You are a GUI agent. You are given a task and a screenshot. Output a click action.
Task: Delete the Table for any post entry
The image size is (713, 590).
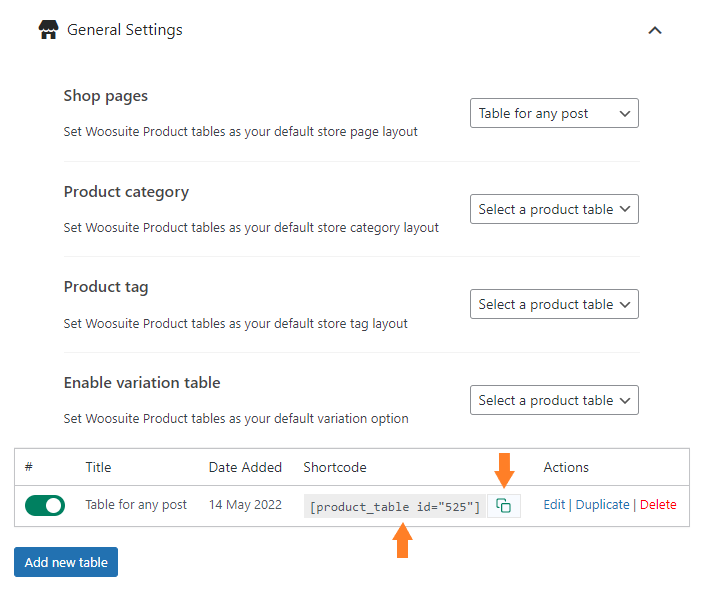click(x=658, y=505)
